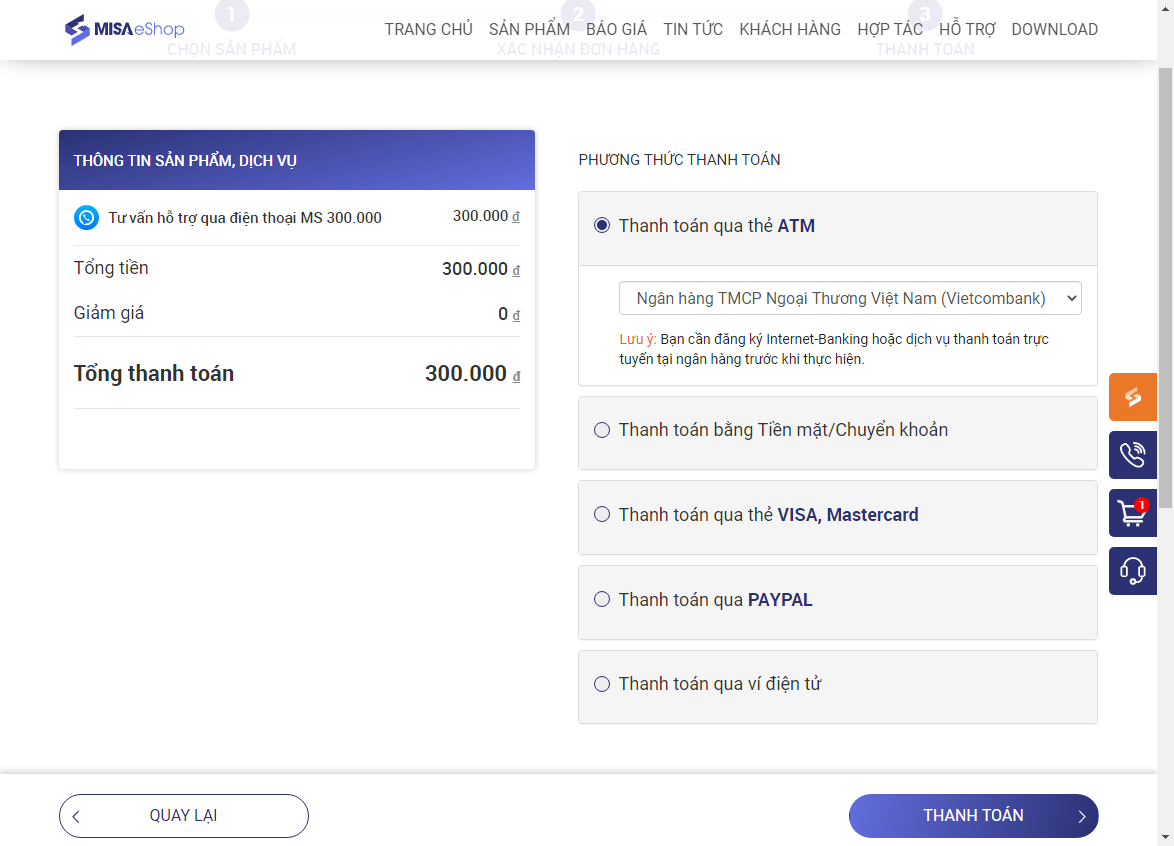Click the MISA eShop logo
The image size is (1174, 846).
[124, 29]
